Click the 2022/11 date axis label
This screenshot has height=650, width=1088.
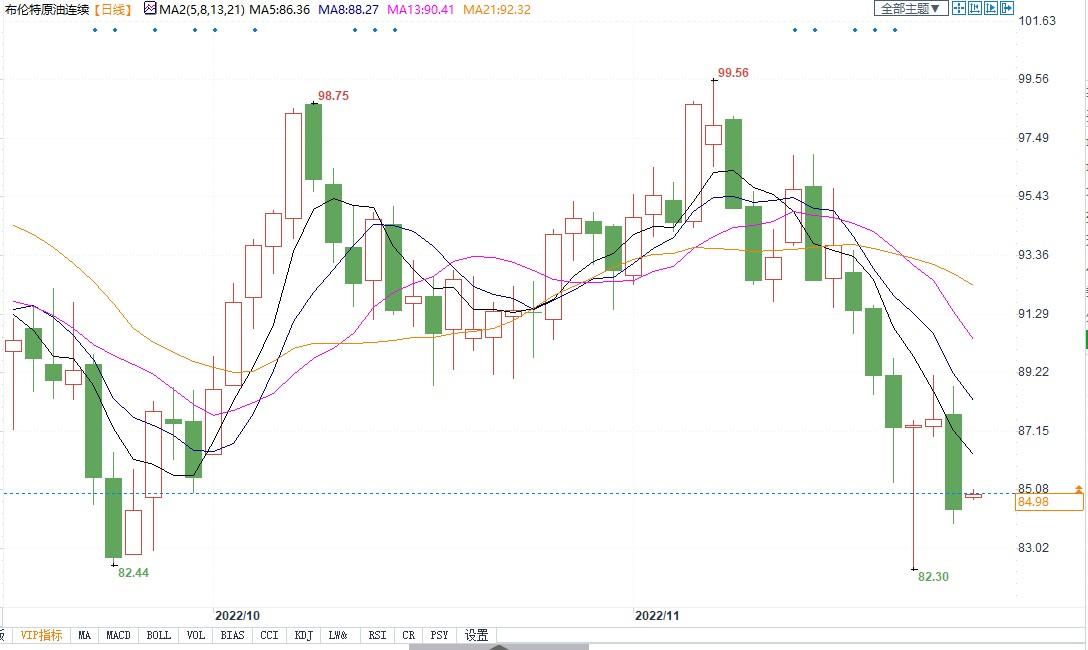tap(657, 615)
